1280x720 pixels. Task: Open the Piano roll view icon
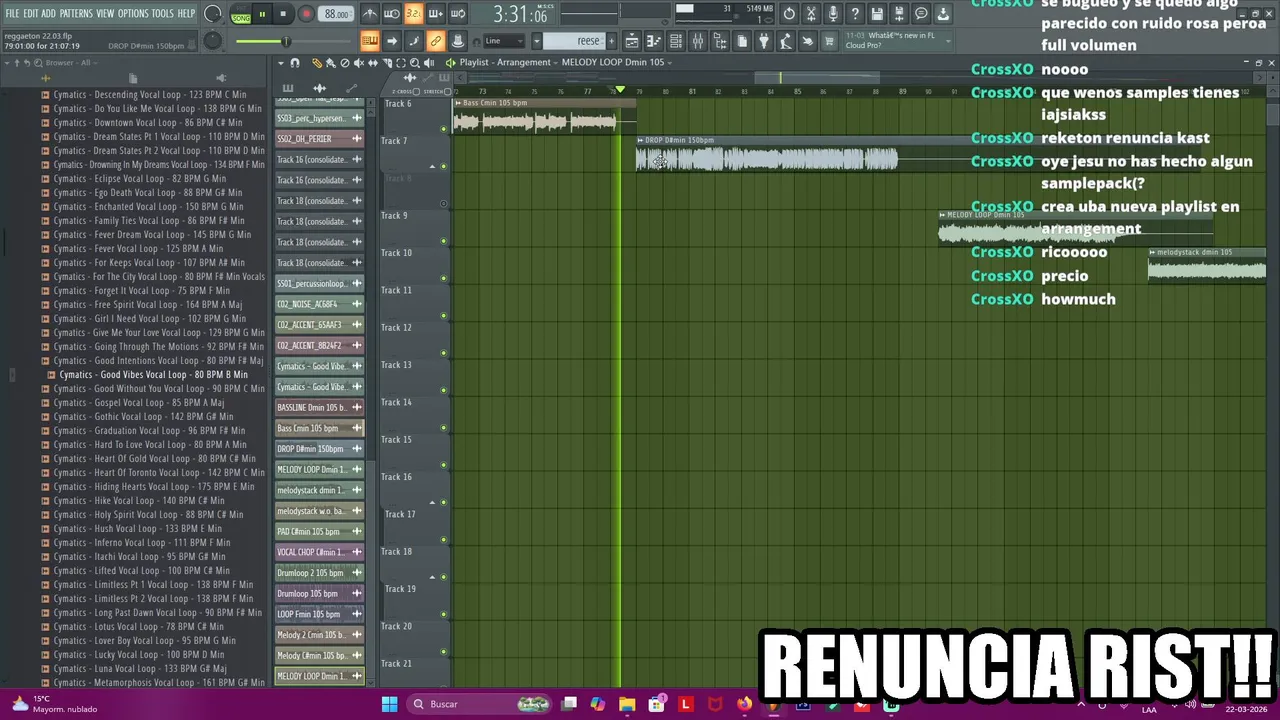(654, 41)
